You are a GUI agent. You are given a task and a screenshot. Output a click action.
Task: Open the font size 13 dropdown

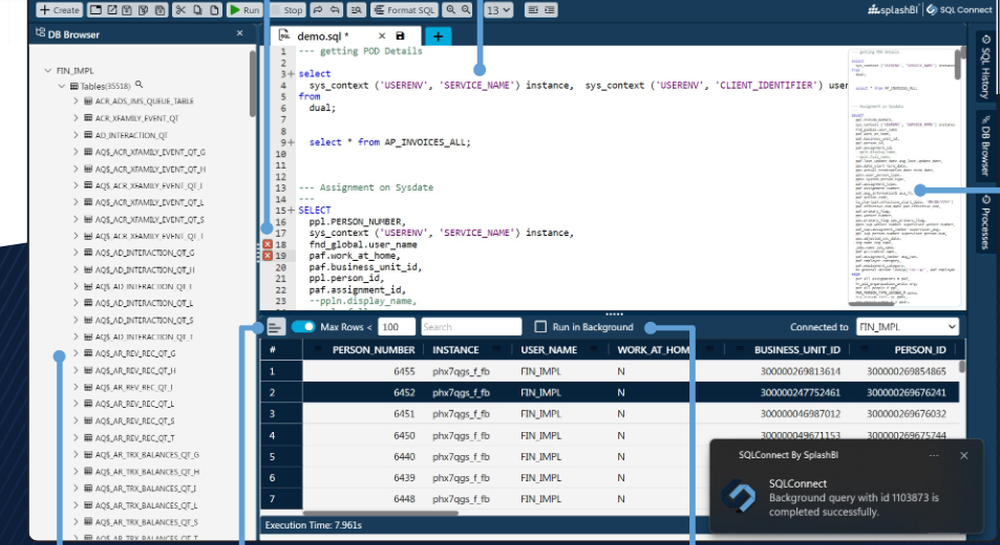(x=499, y=10)
